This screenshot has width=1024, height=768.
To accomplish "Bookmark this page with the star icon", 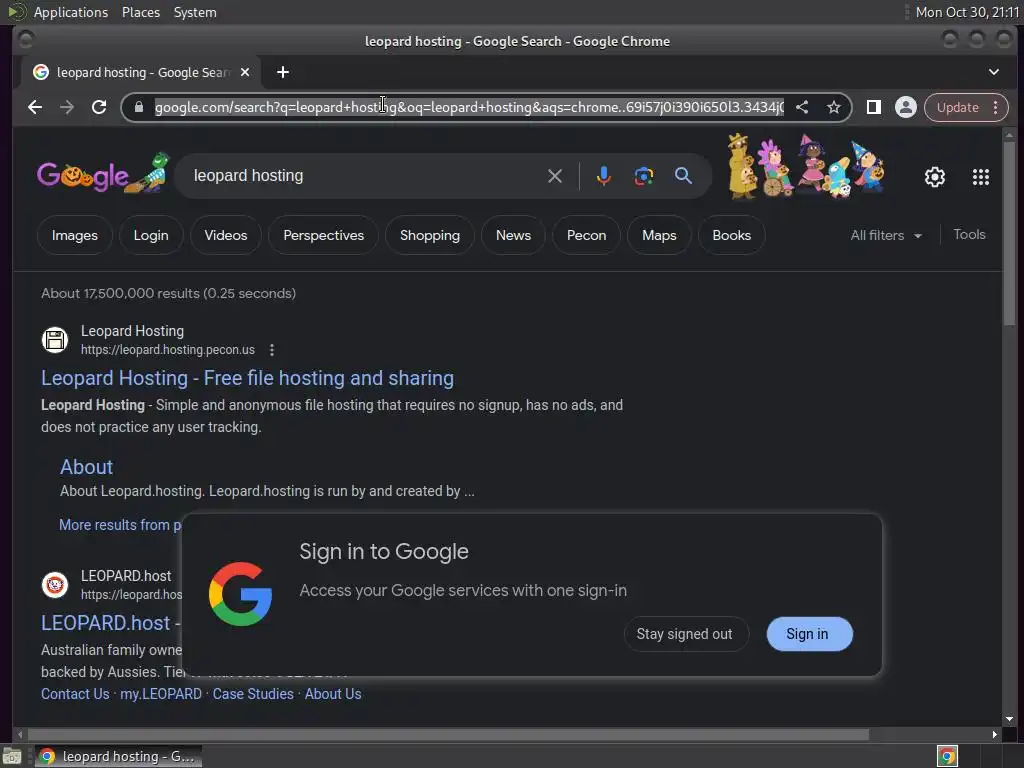I will pyautogui.click(x=833, y=107).
